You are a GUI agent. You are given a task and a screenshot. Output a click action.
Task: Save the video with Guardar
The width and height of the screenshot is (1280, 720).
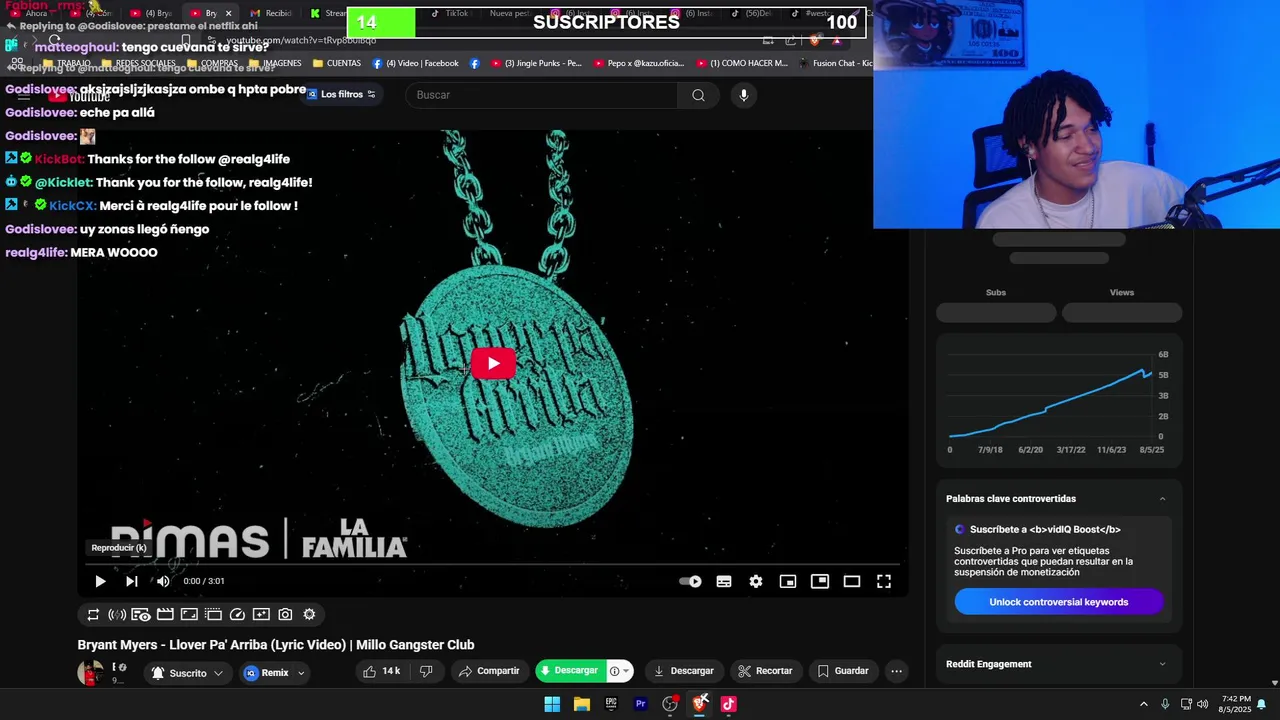click(843, 671)
